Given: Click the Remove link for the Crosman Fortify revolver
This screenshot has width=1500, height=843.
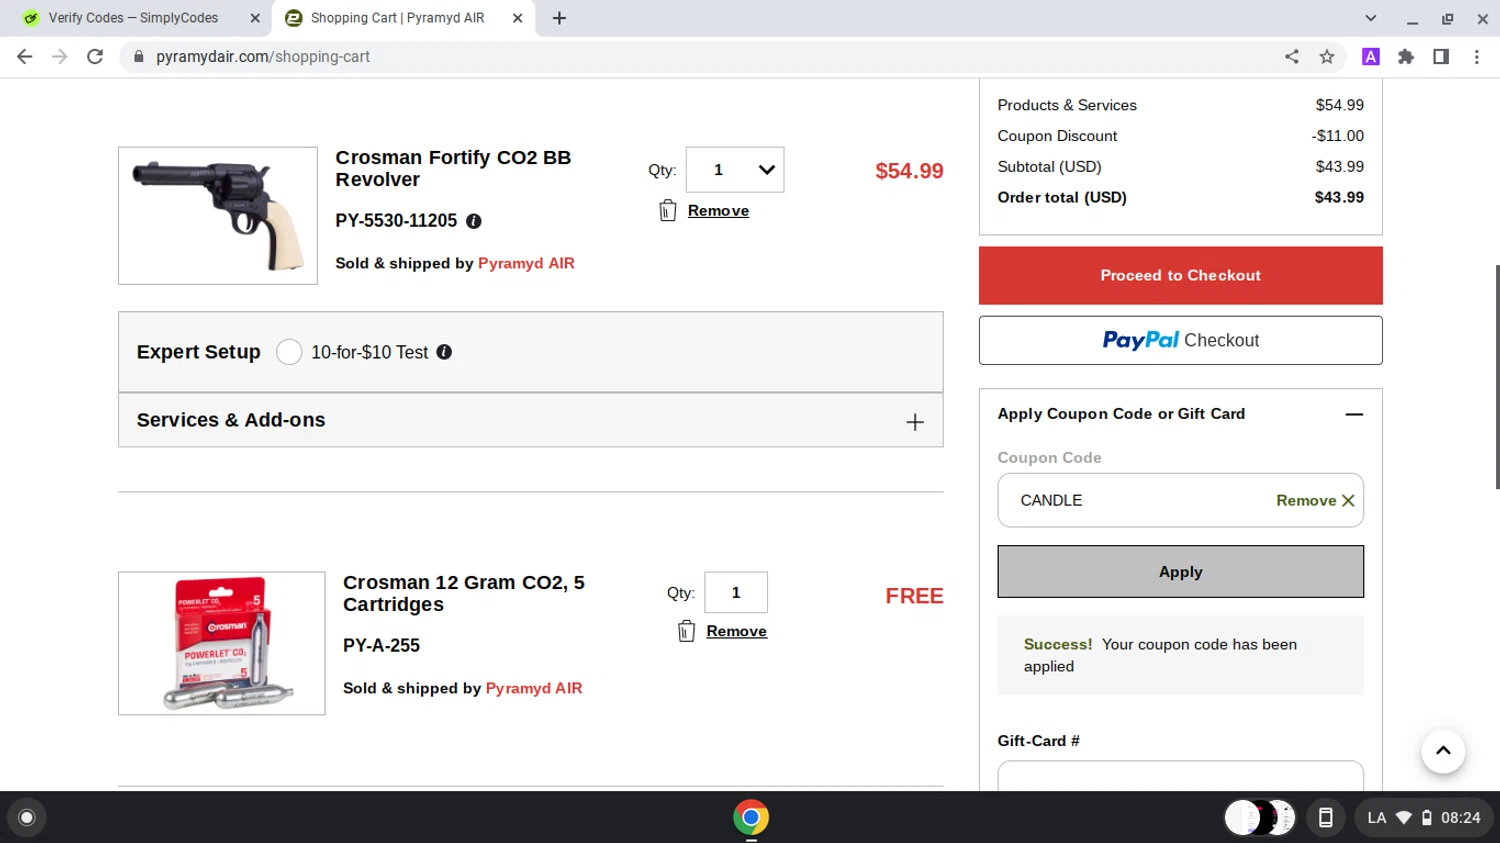Looking at the screenshot, I should click(x=718, y=211).
